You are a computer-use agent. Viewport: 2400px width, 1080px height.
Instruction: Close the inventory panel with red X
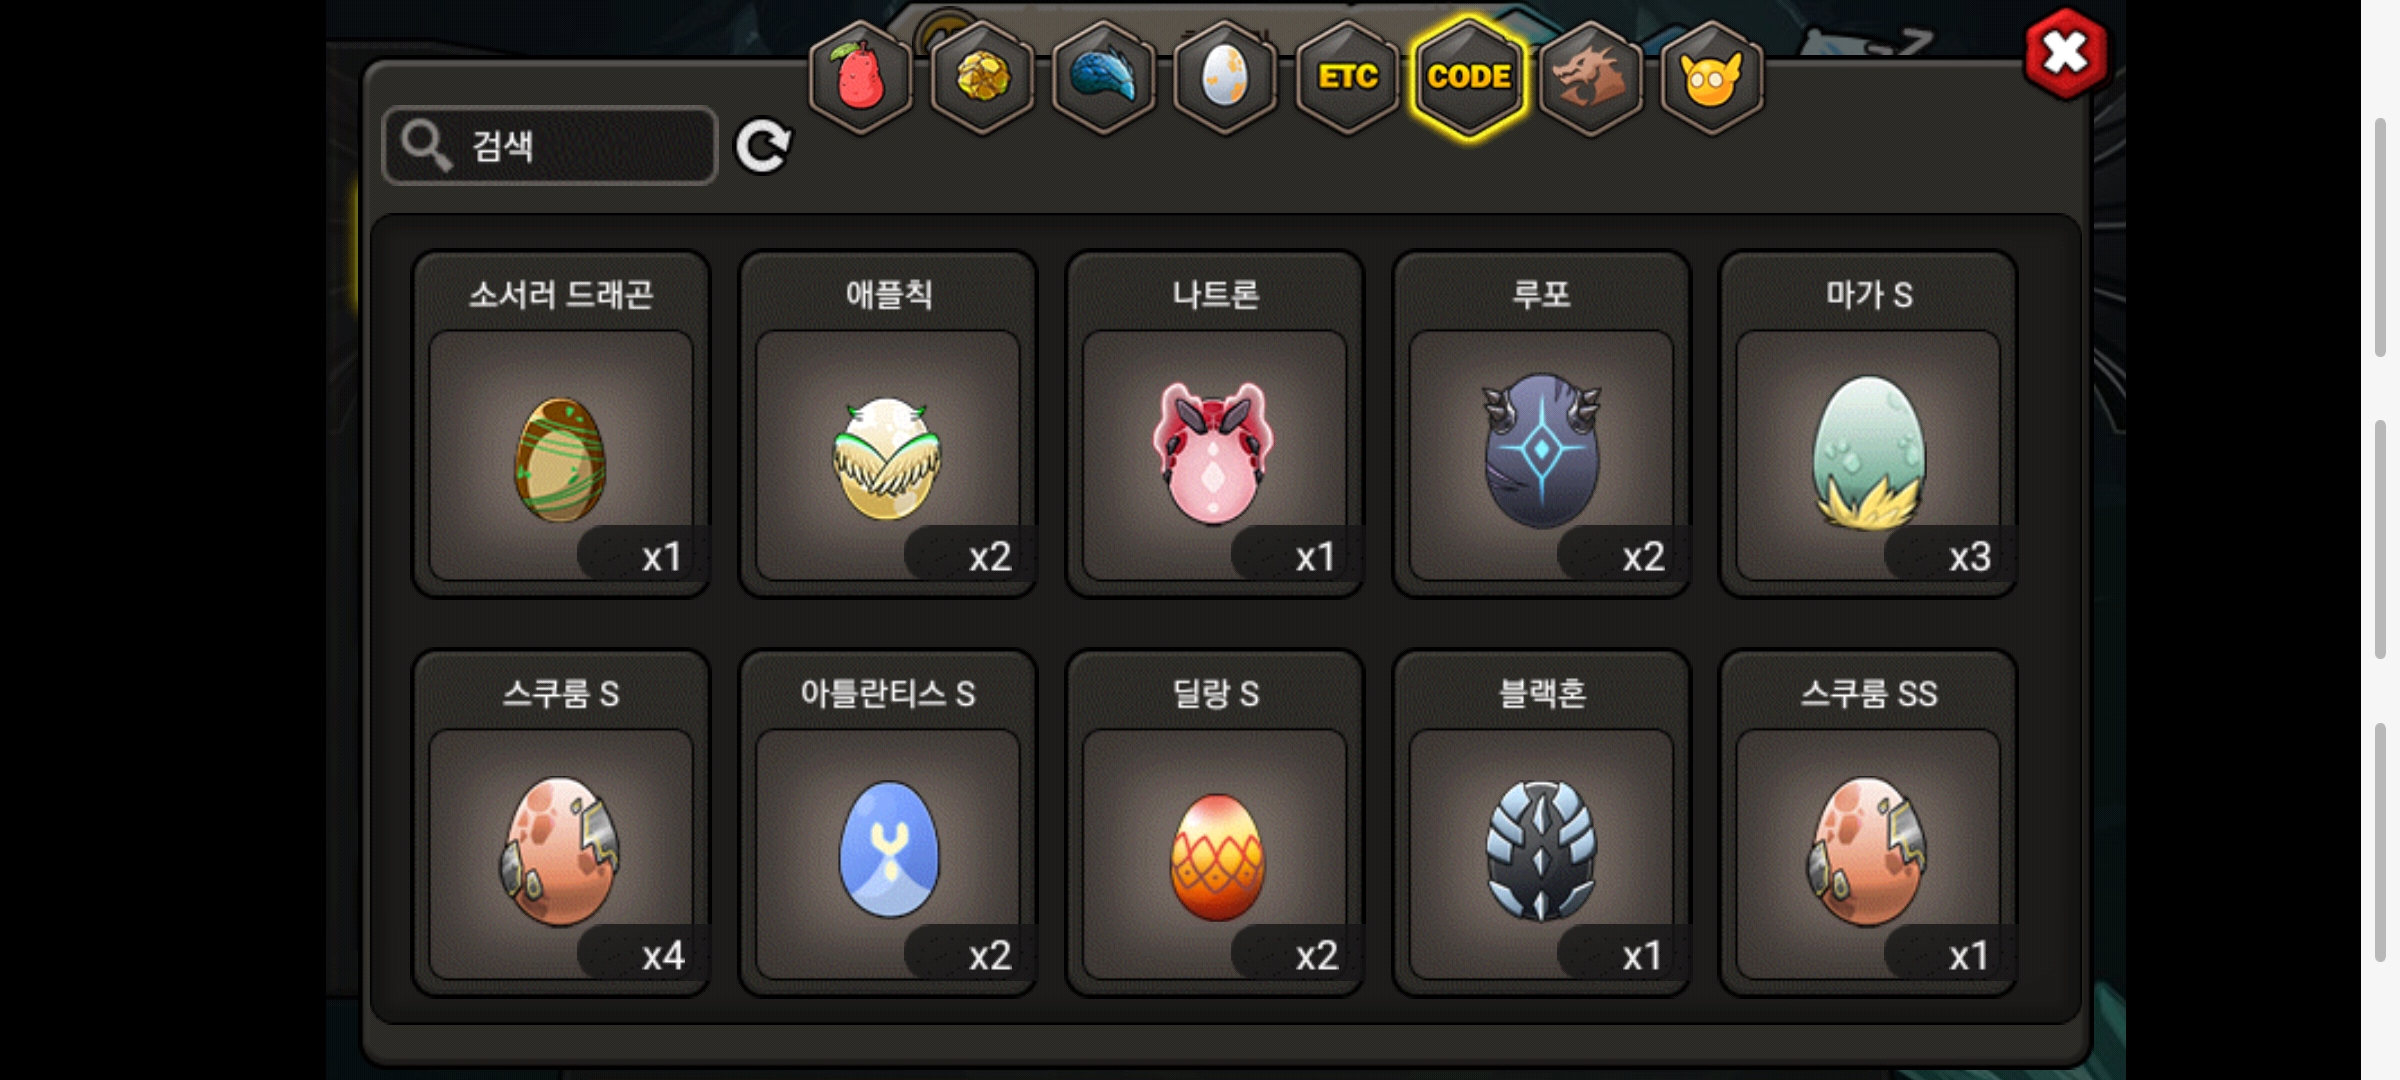pyautogui.click(x=2066, y=54)
